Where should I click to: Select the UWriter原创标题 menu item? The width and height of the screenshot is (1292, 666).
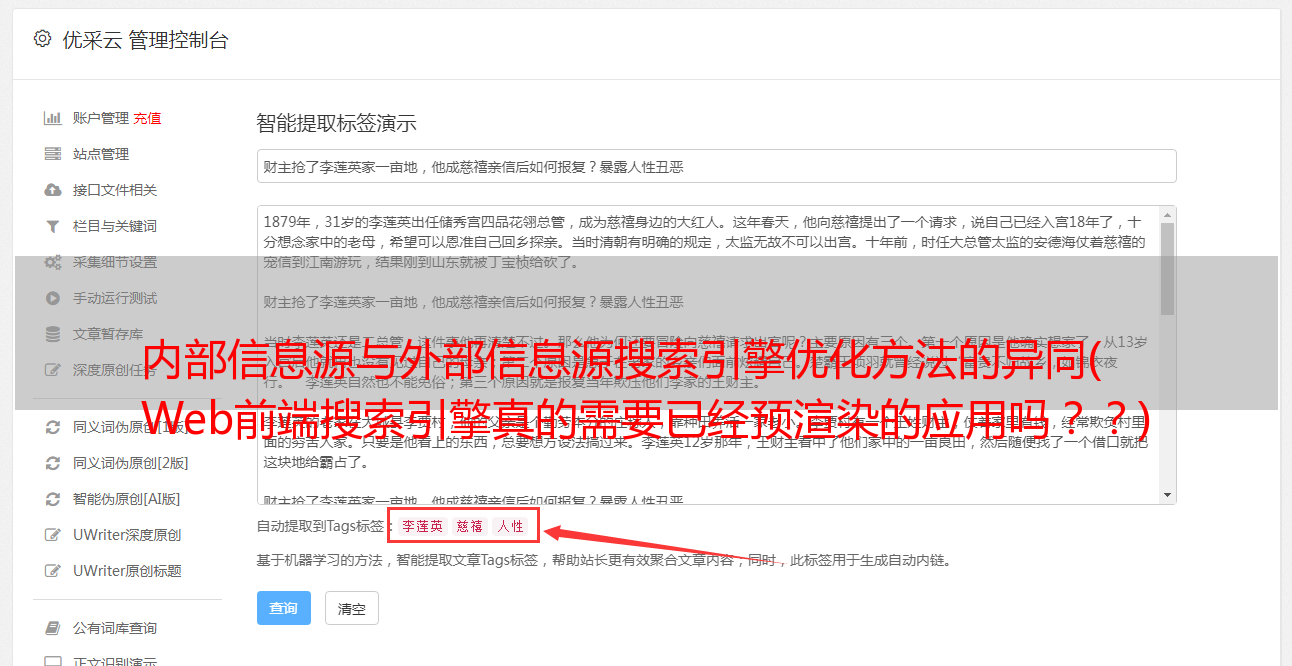pos(127,571)
